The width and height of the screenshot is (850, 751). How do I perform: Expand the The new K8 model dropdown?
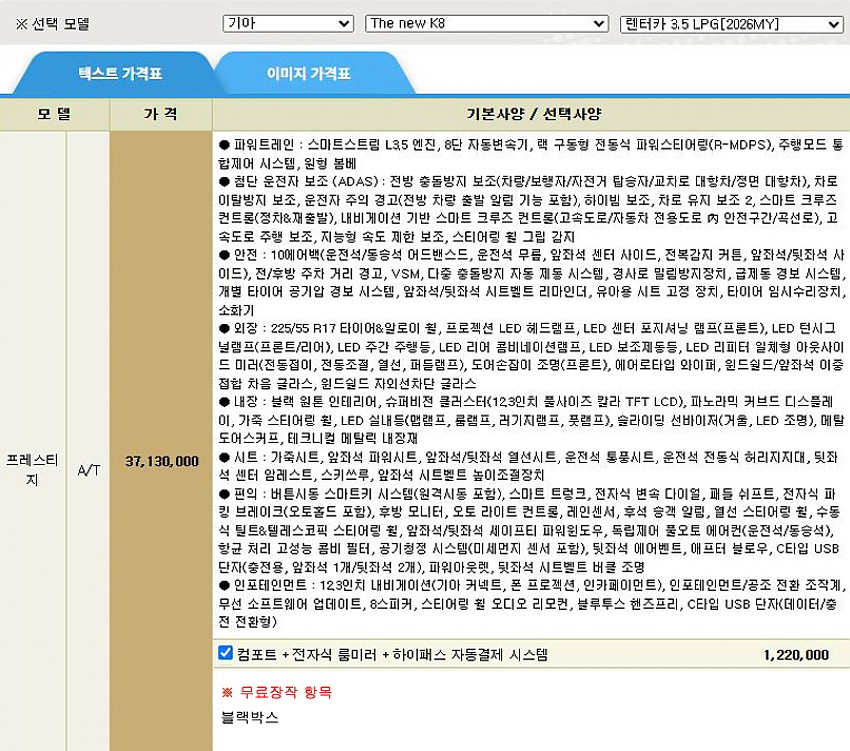point(486,24)
